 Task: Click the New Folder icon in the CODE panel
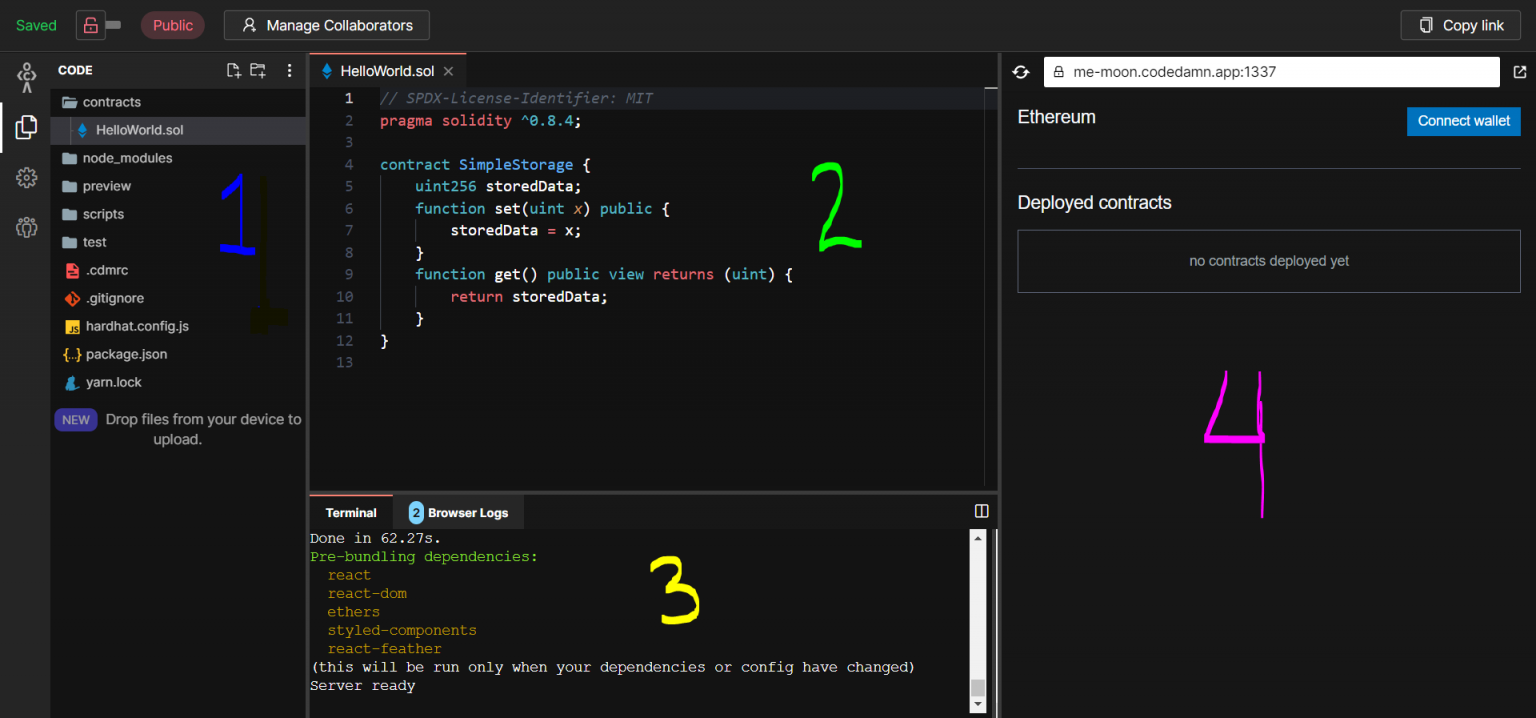coord(258,70)
